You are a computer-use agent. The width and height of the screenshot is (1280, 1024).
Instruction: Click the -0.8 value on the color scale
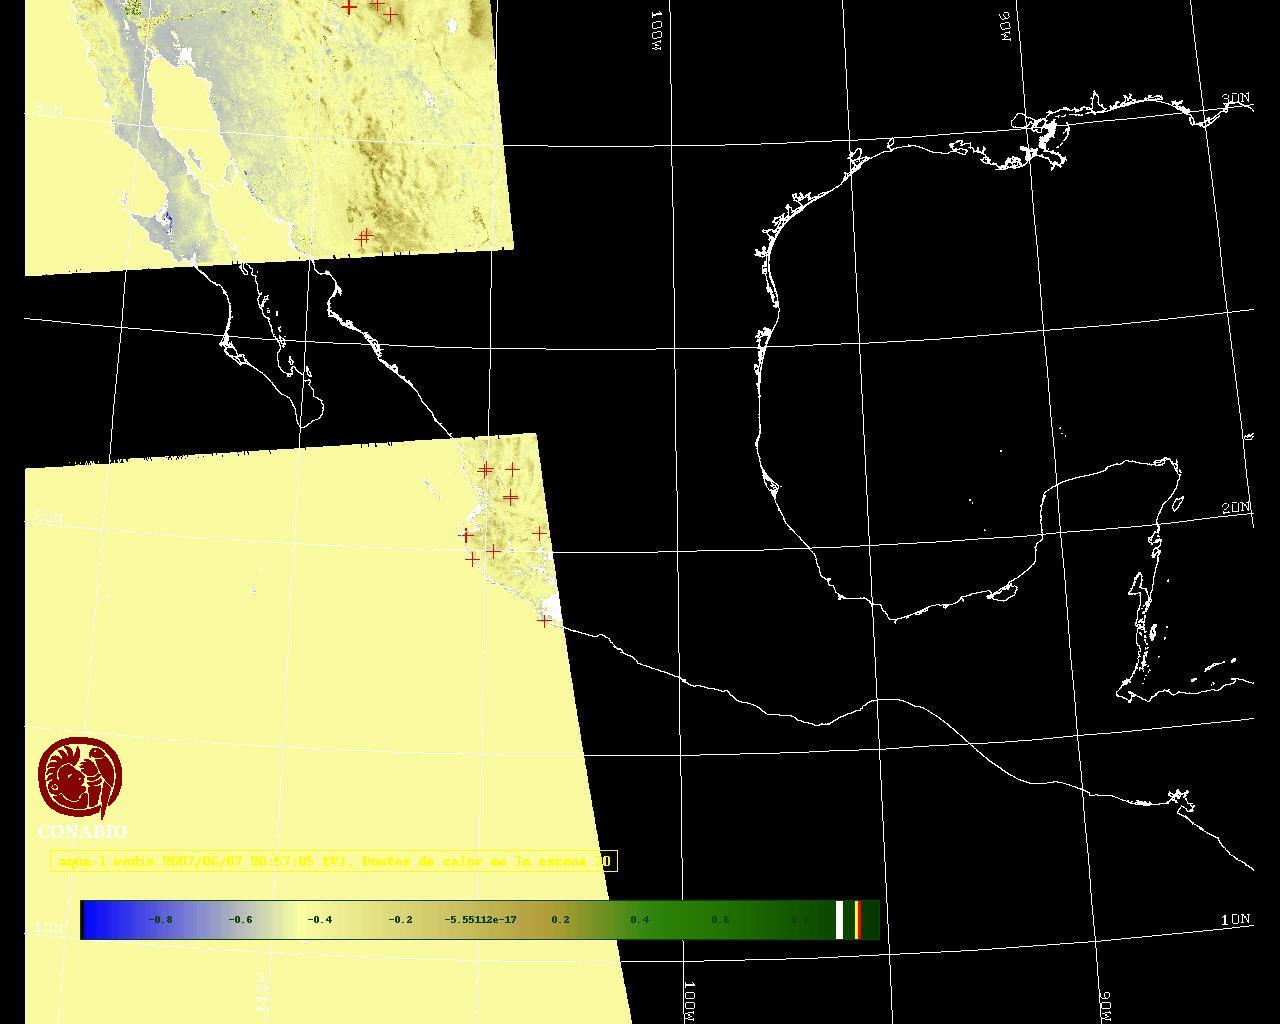tap(160, 919)
